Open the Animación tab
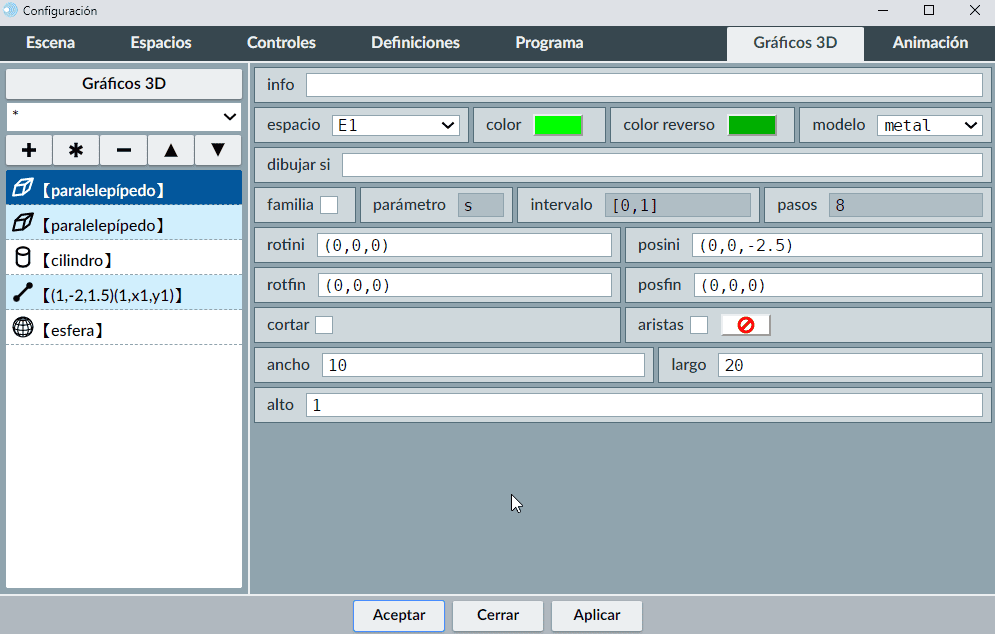Viewport: 995px width, 634px height. pyautogui.click(x=929, y=43)
